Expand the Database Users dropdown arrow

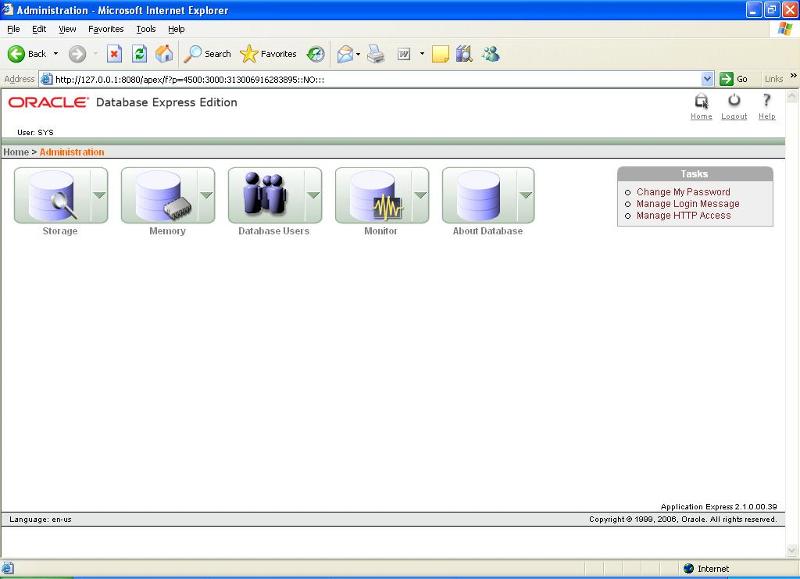tap(314, 195)
